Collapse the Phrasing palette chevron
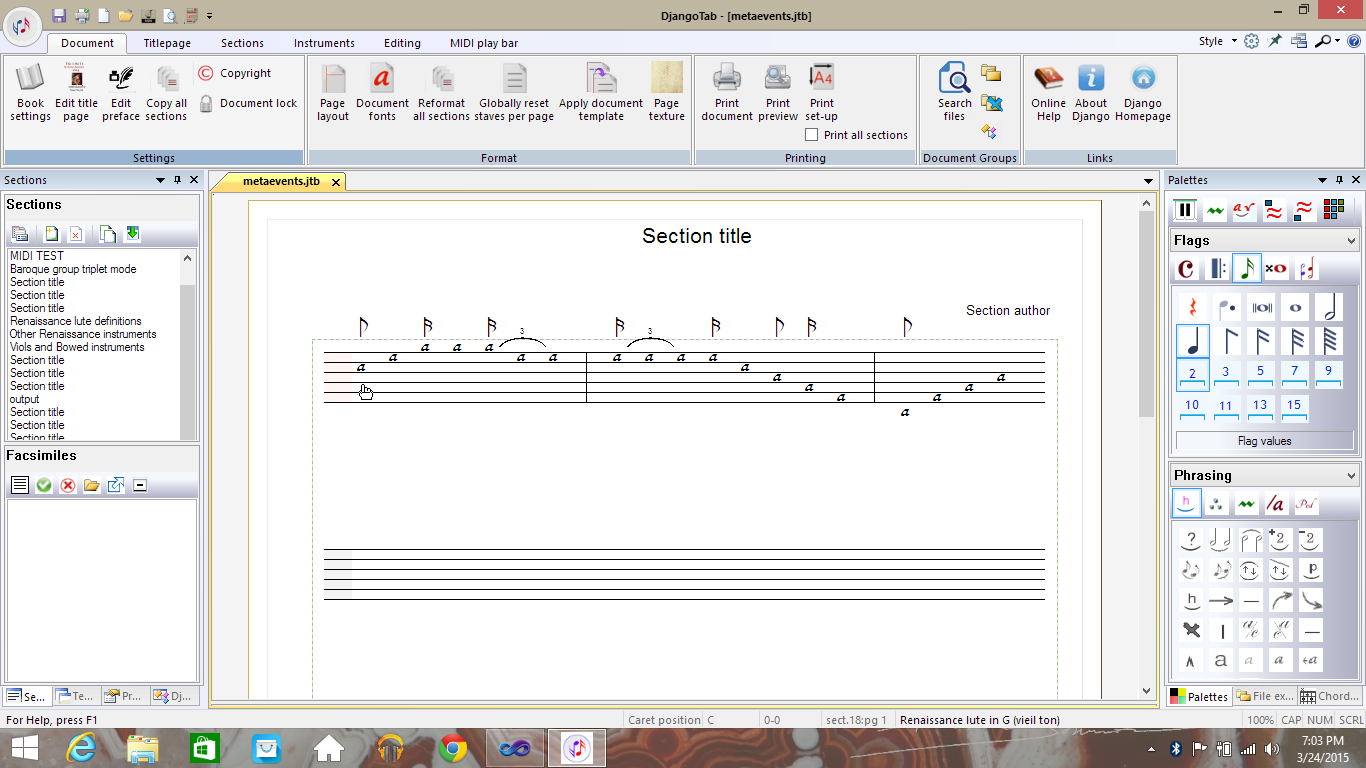The width and height of the screenshot is (1366, 768). (x=1351, y=476)
